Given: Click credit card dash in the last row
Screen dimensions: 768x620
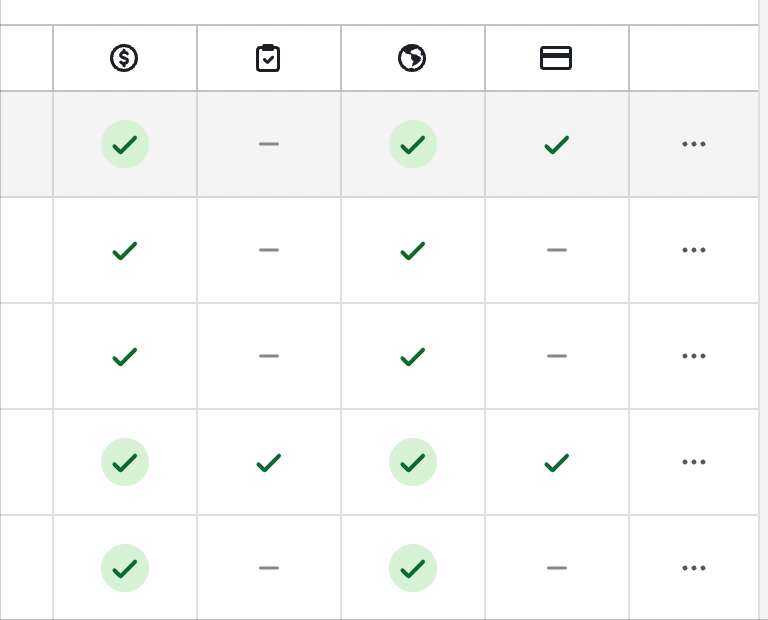Looking at the screenshot, I should [557, 568].
